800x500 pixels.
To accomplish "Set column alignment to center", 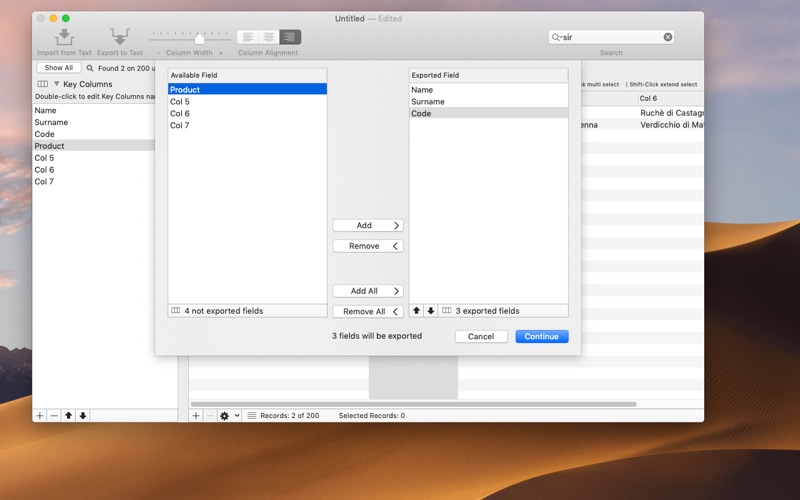I will coord(269,37).
